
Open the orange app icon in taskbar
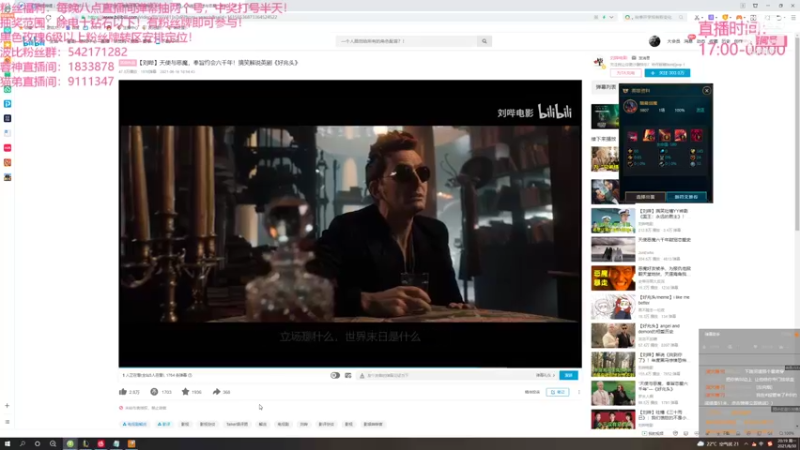[x=131, y=444]
